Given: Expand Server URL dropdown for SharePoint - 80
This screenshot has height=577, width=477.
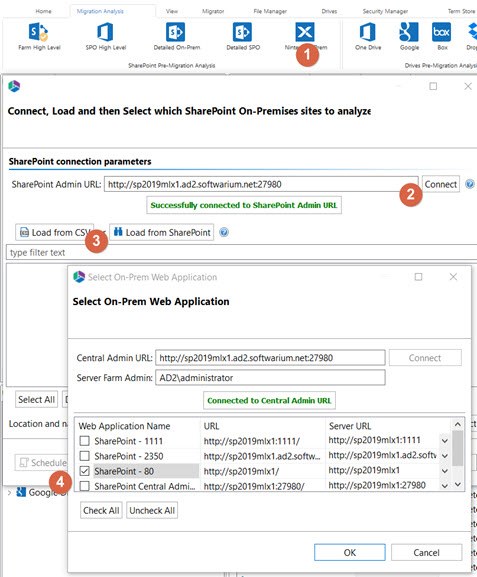Looking at the screenshot, I should (x=445, y=471).
